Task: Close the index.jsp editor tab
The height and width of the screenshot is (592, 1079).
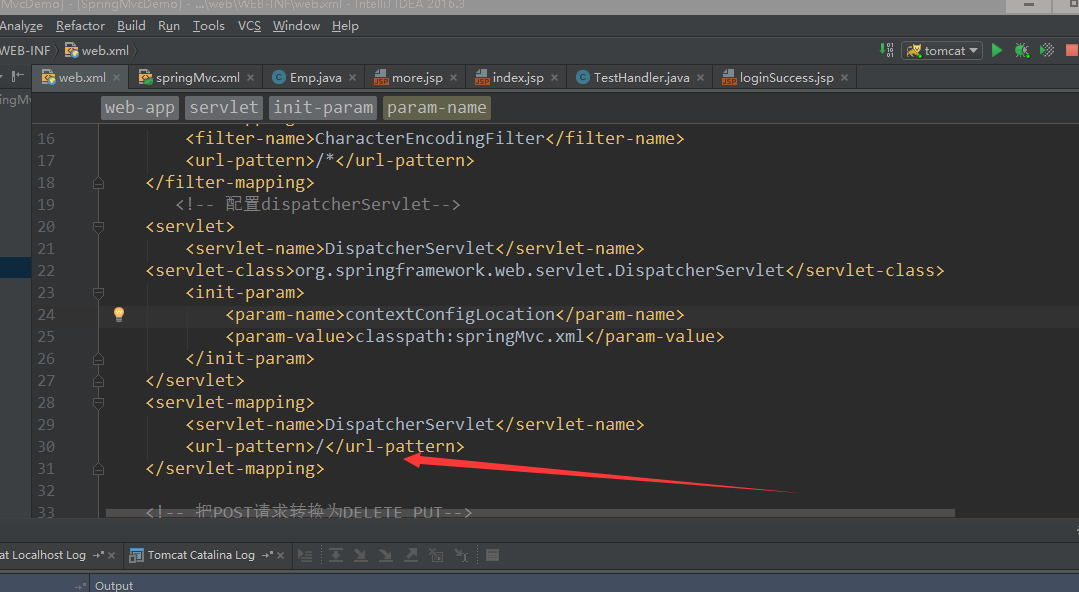Action: tap(555, 78)
